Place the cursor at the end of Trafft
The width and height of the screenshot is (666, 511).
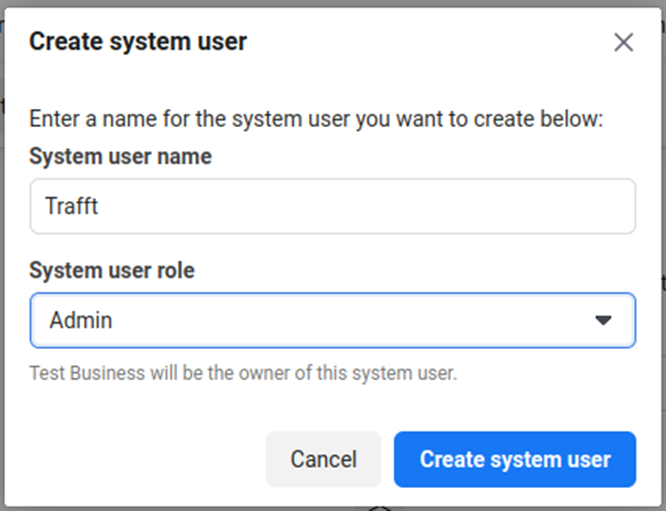(100, 206)
